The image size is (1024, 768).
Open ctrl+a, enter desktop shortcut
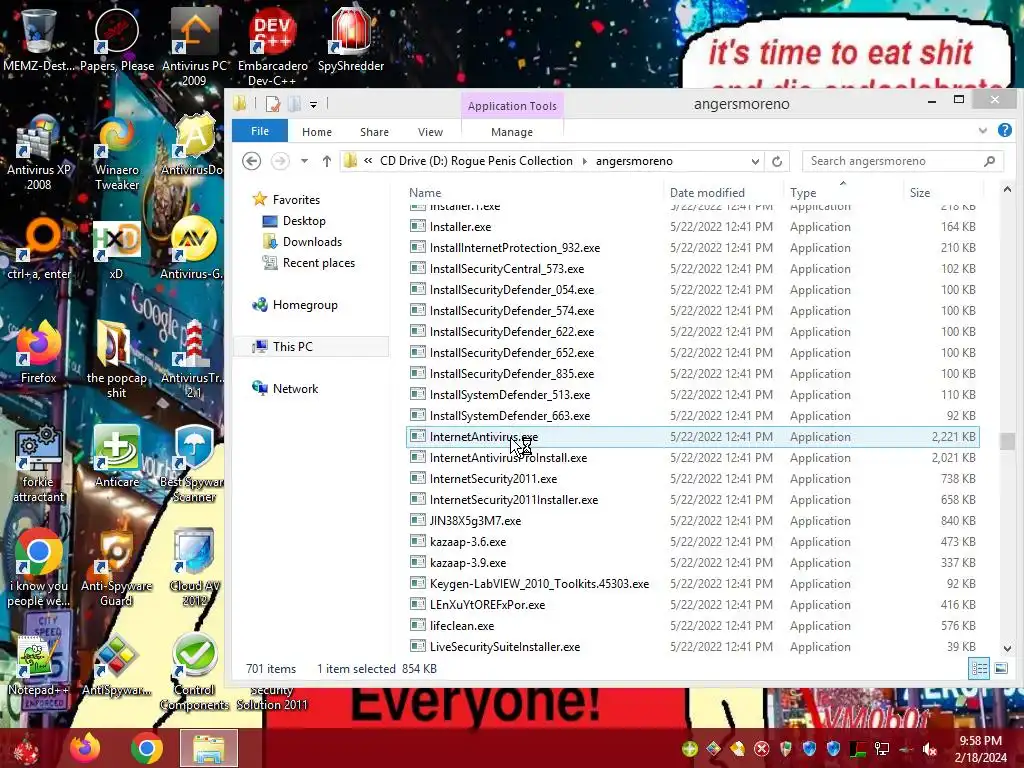(39, 250)
